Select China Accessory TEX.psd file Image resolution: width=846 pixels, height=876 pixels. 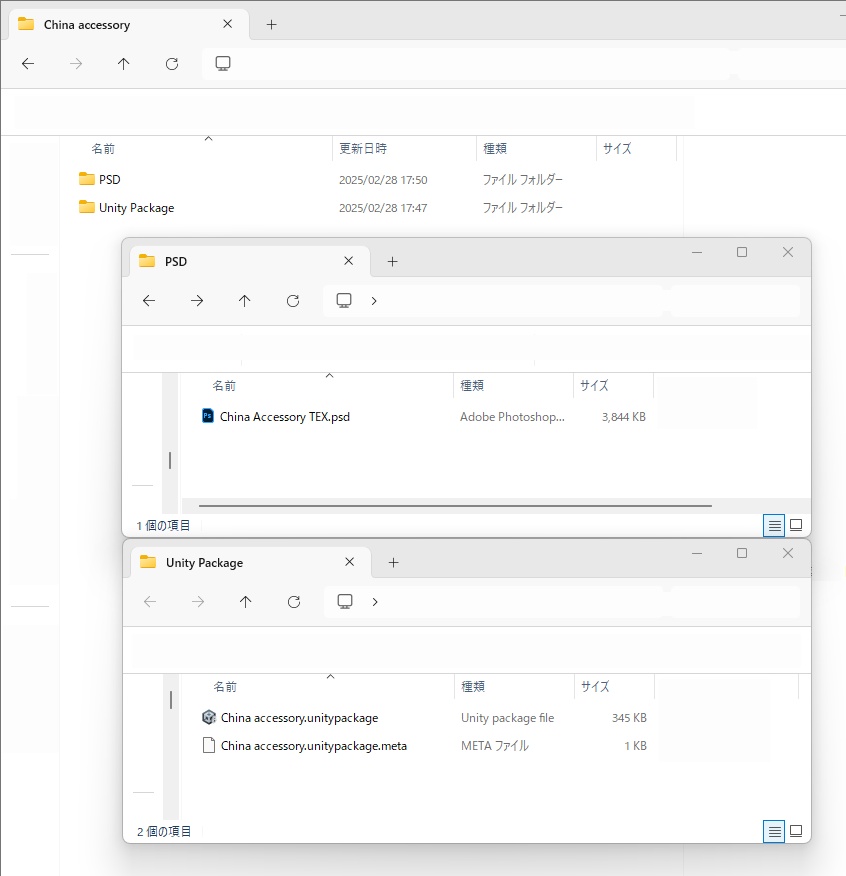tap(284, 417)
